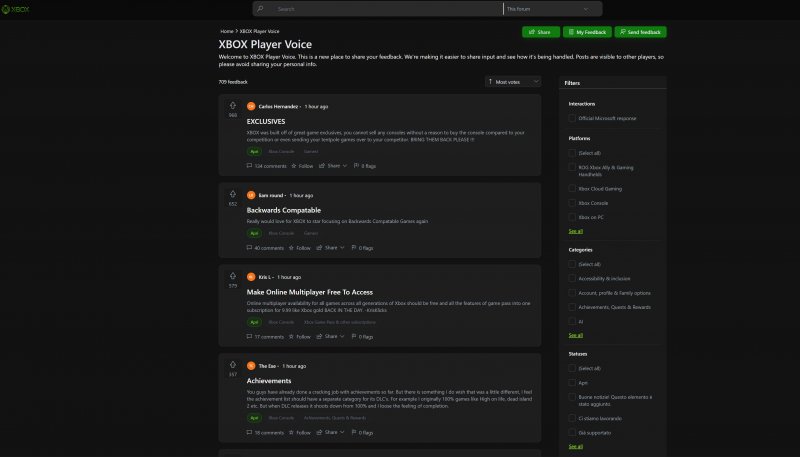Check Xbox Cloud Gaming filter

pyautogui.click(x=572, y=189)
